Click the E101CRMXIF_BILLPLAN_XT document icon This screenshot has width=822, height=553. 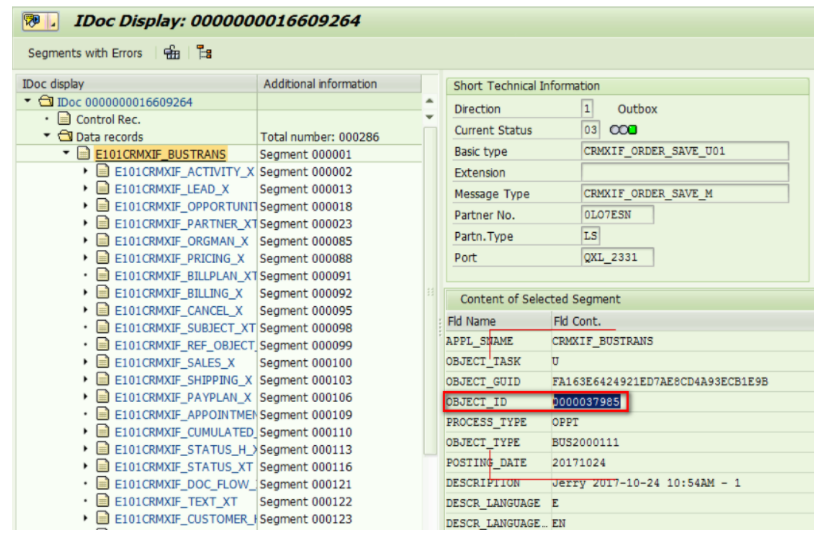pyautogui.click(x=103, y=275)
